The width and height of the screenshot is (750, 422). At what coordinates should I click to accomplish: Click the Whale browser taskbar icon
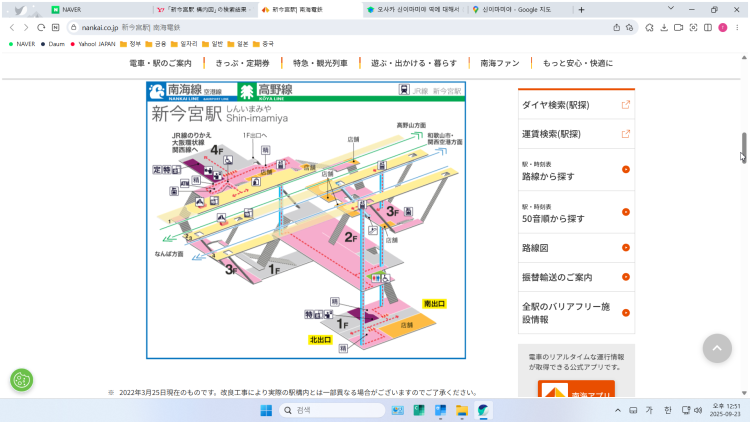483,410
